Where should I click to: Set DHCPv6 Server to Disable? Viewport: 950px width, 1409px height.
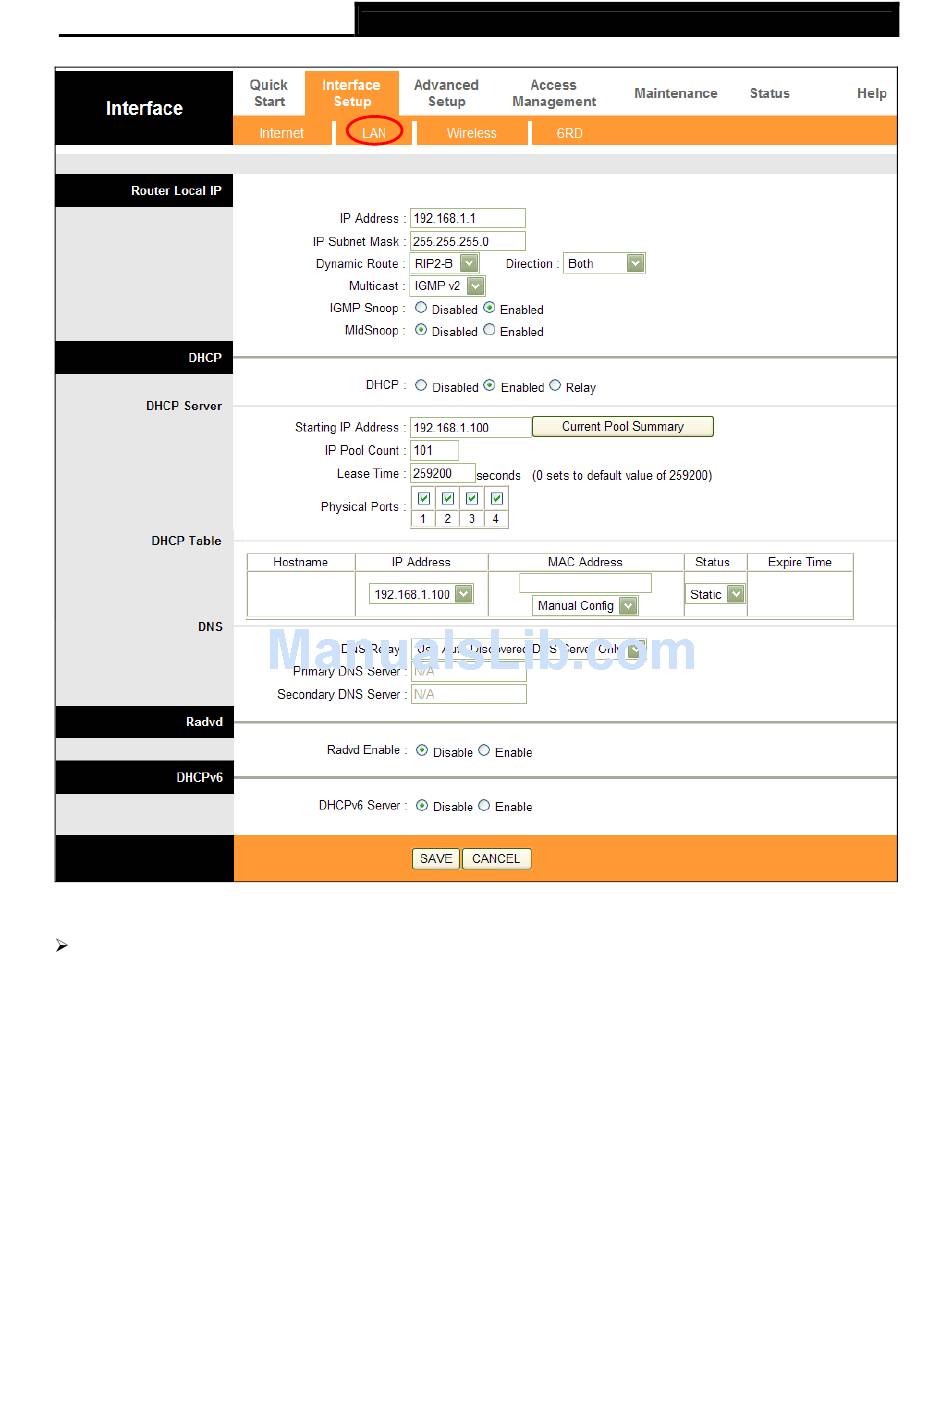[x=422, y=805]
